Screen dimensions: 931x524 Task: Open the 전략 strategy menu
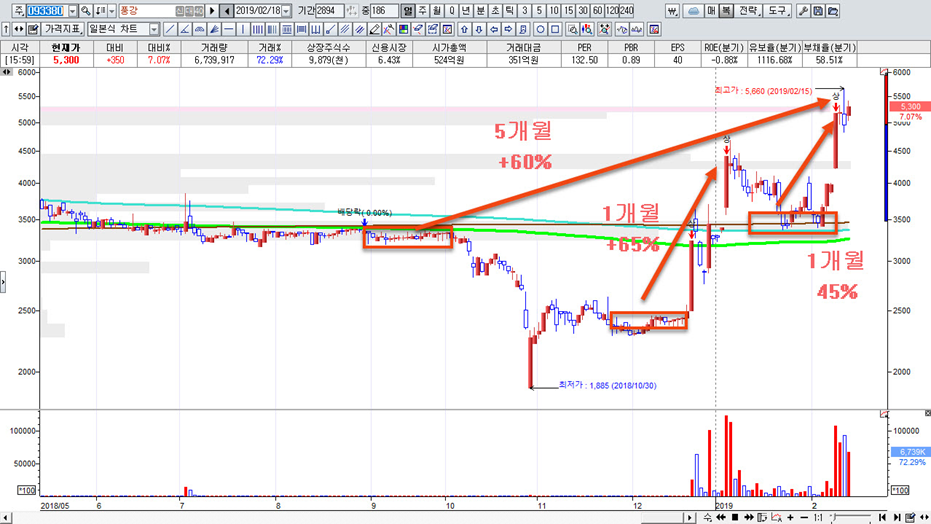click(x=748, y=11)
